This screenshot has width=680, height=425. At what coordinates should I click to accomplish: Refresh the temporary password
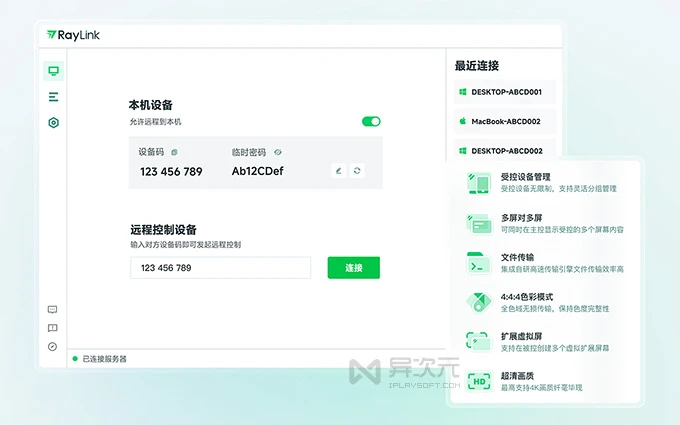357,170
